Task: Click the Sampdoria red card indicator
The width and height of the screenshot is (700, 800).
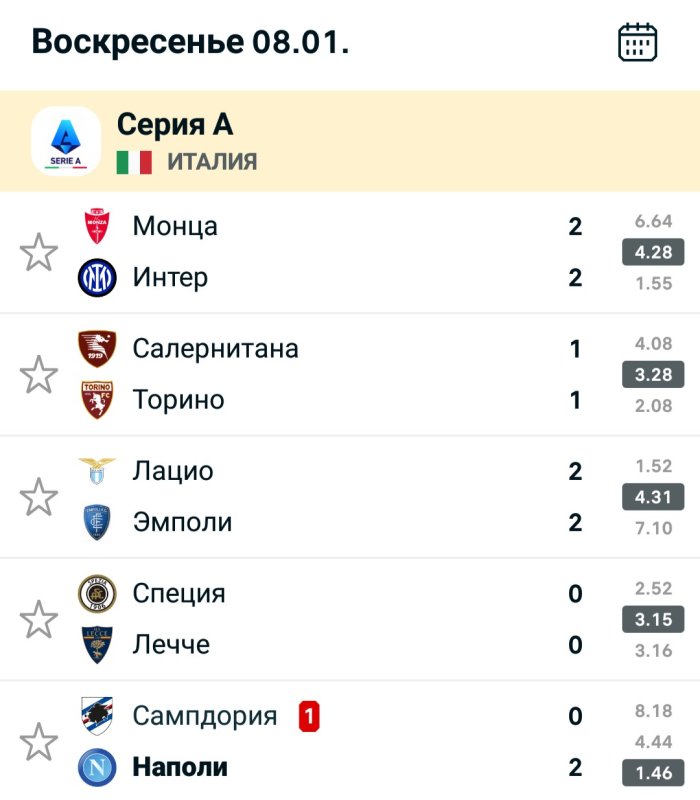Action: (x=309, y=716)
